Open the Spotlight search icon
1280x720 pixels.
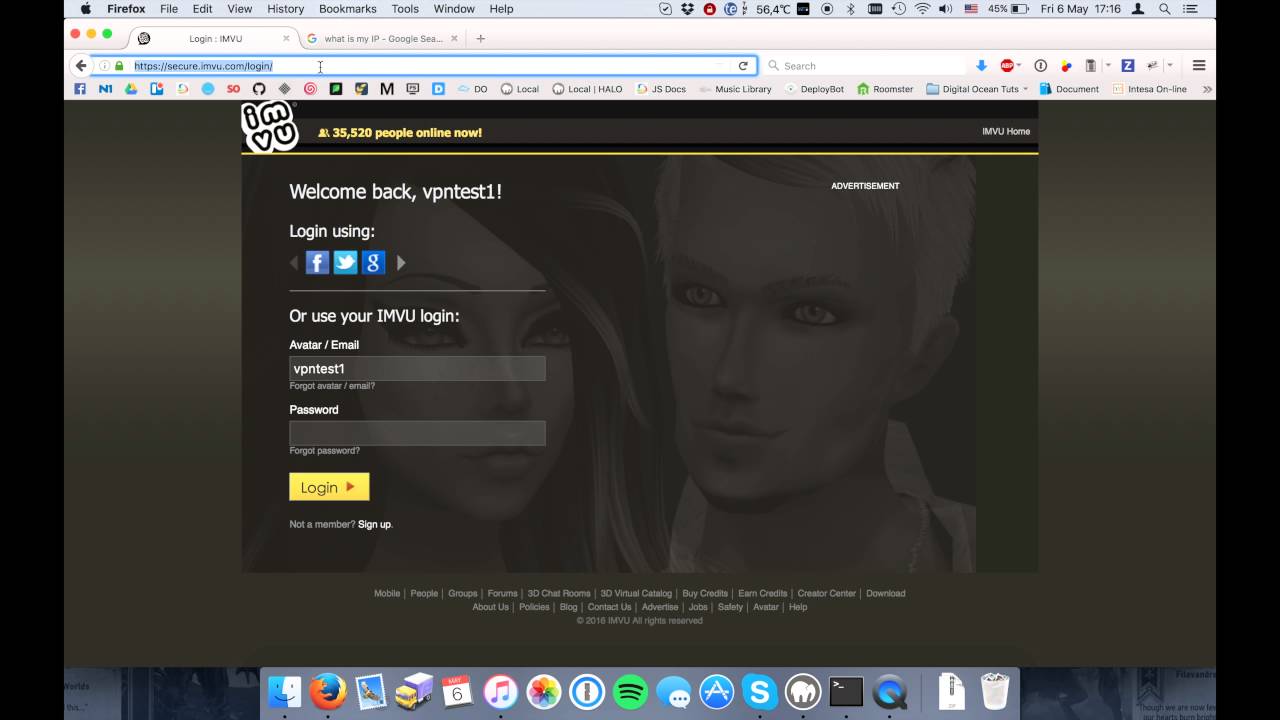1165,9
